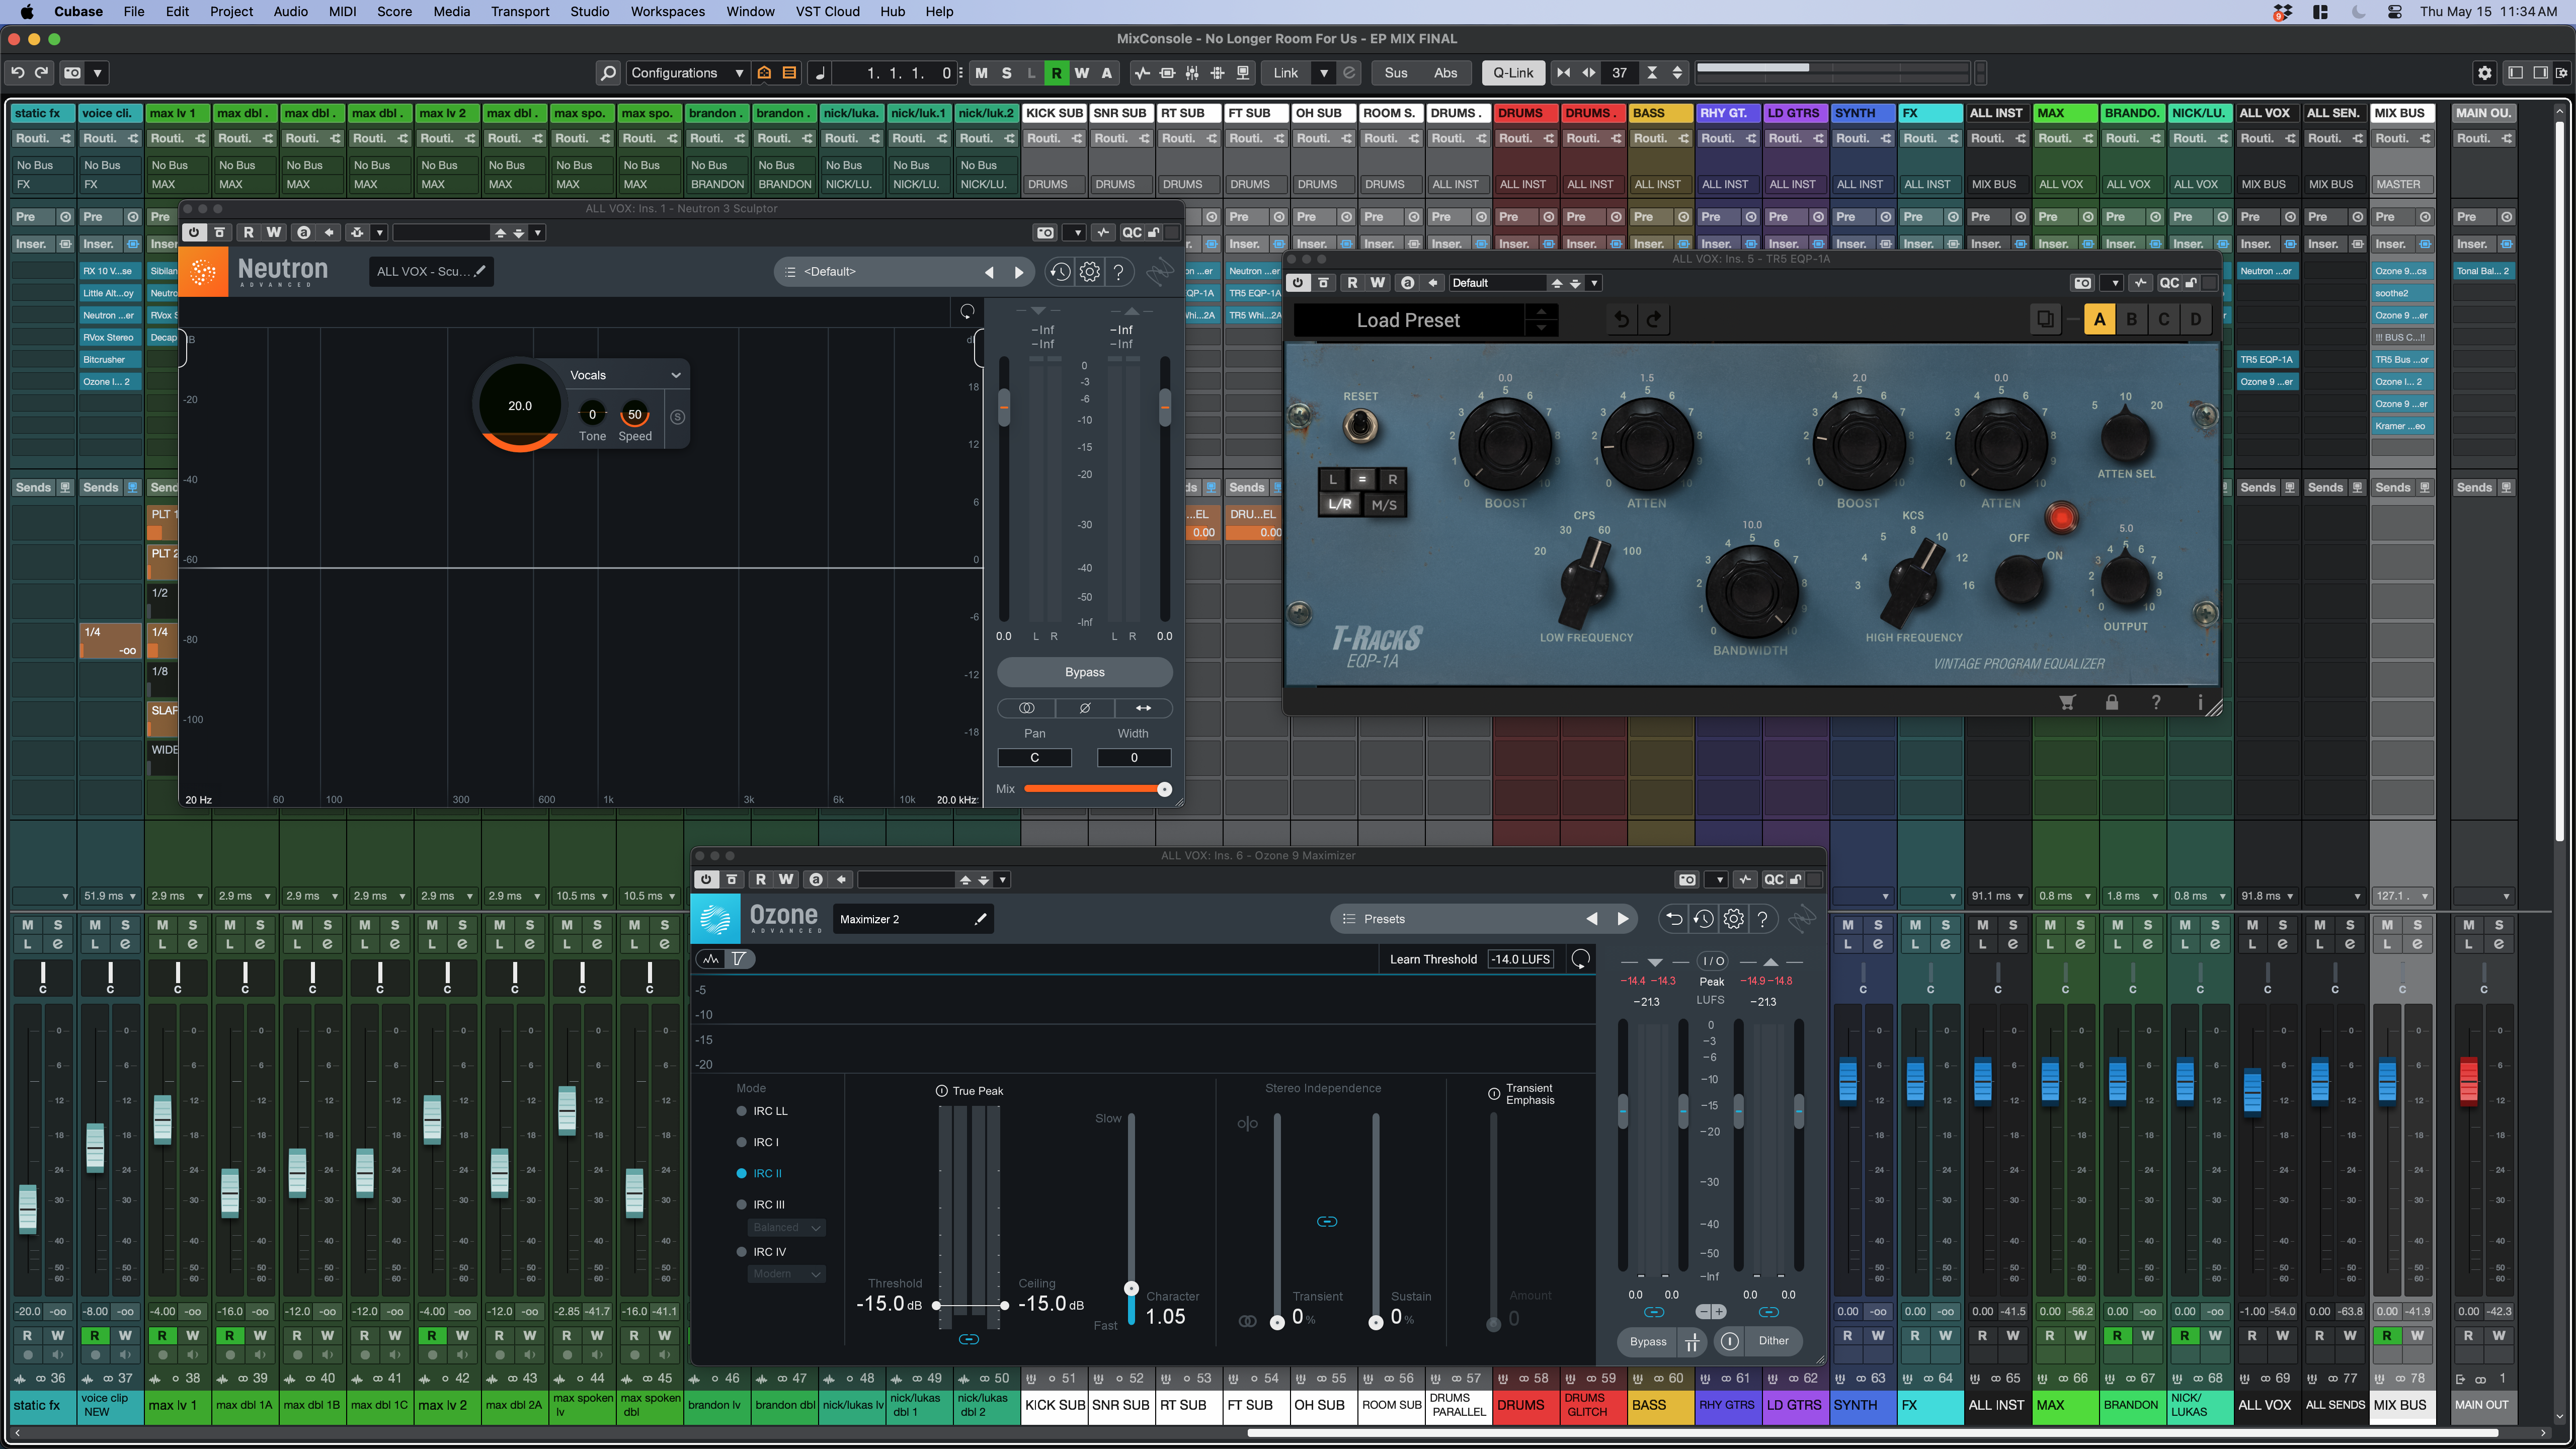
Task: Click MAIN OUT red fader handle
Action: click(x=2468, y=1081)
